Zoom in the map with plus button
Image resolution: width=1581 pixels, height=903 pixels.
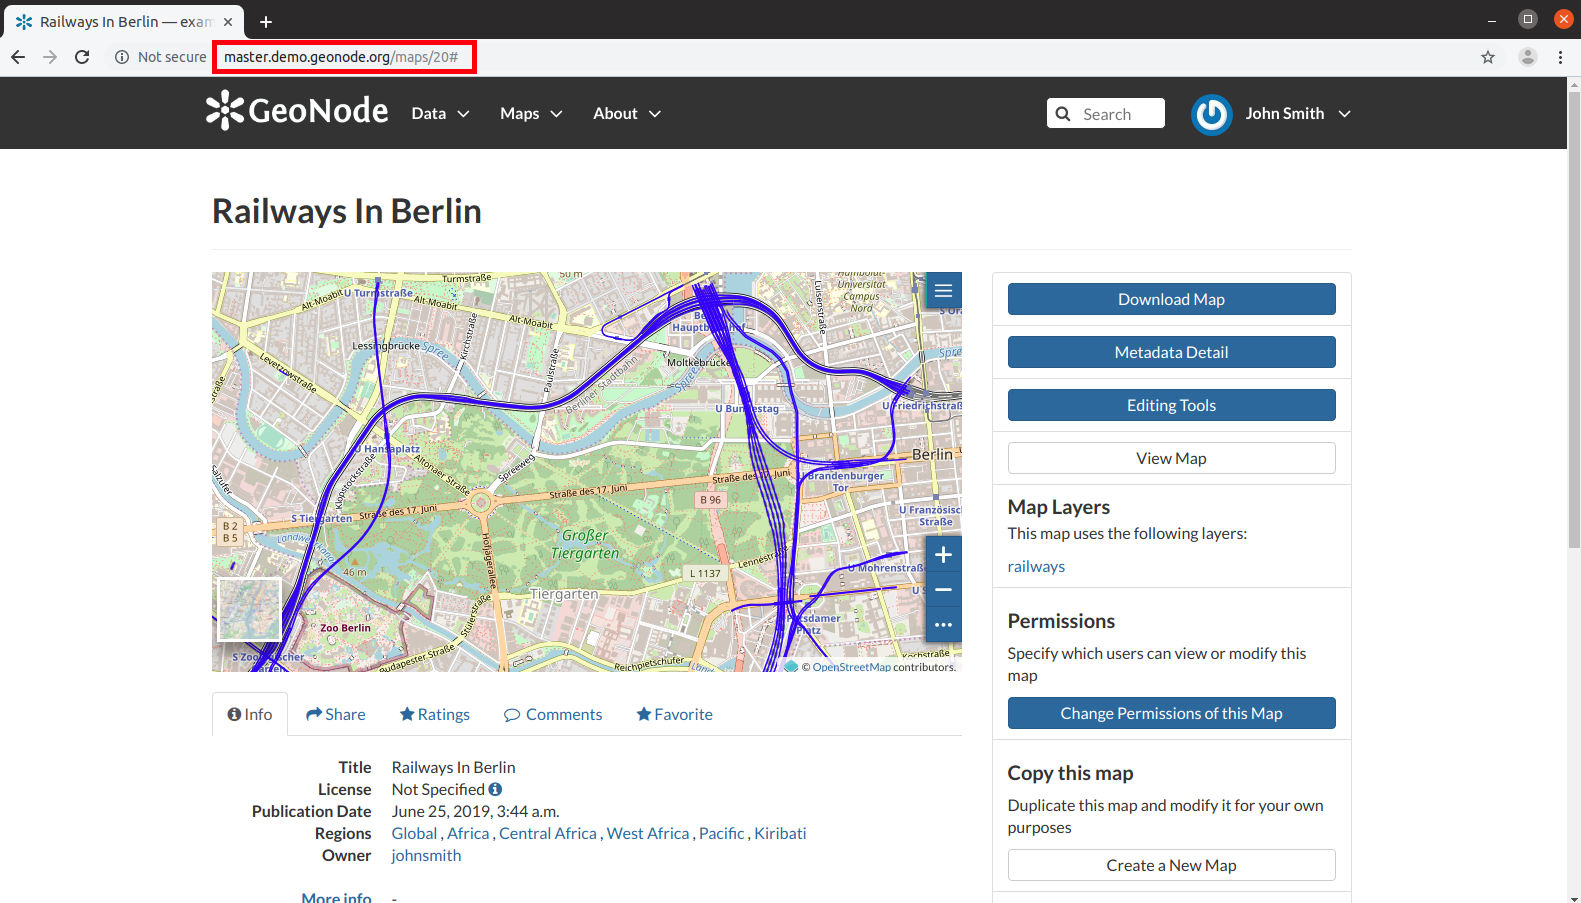pos(943,555)
